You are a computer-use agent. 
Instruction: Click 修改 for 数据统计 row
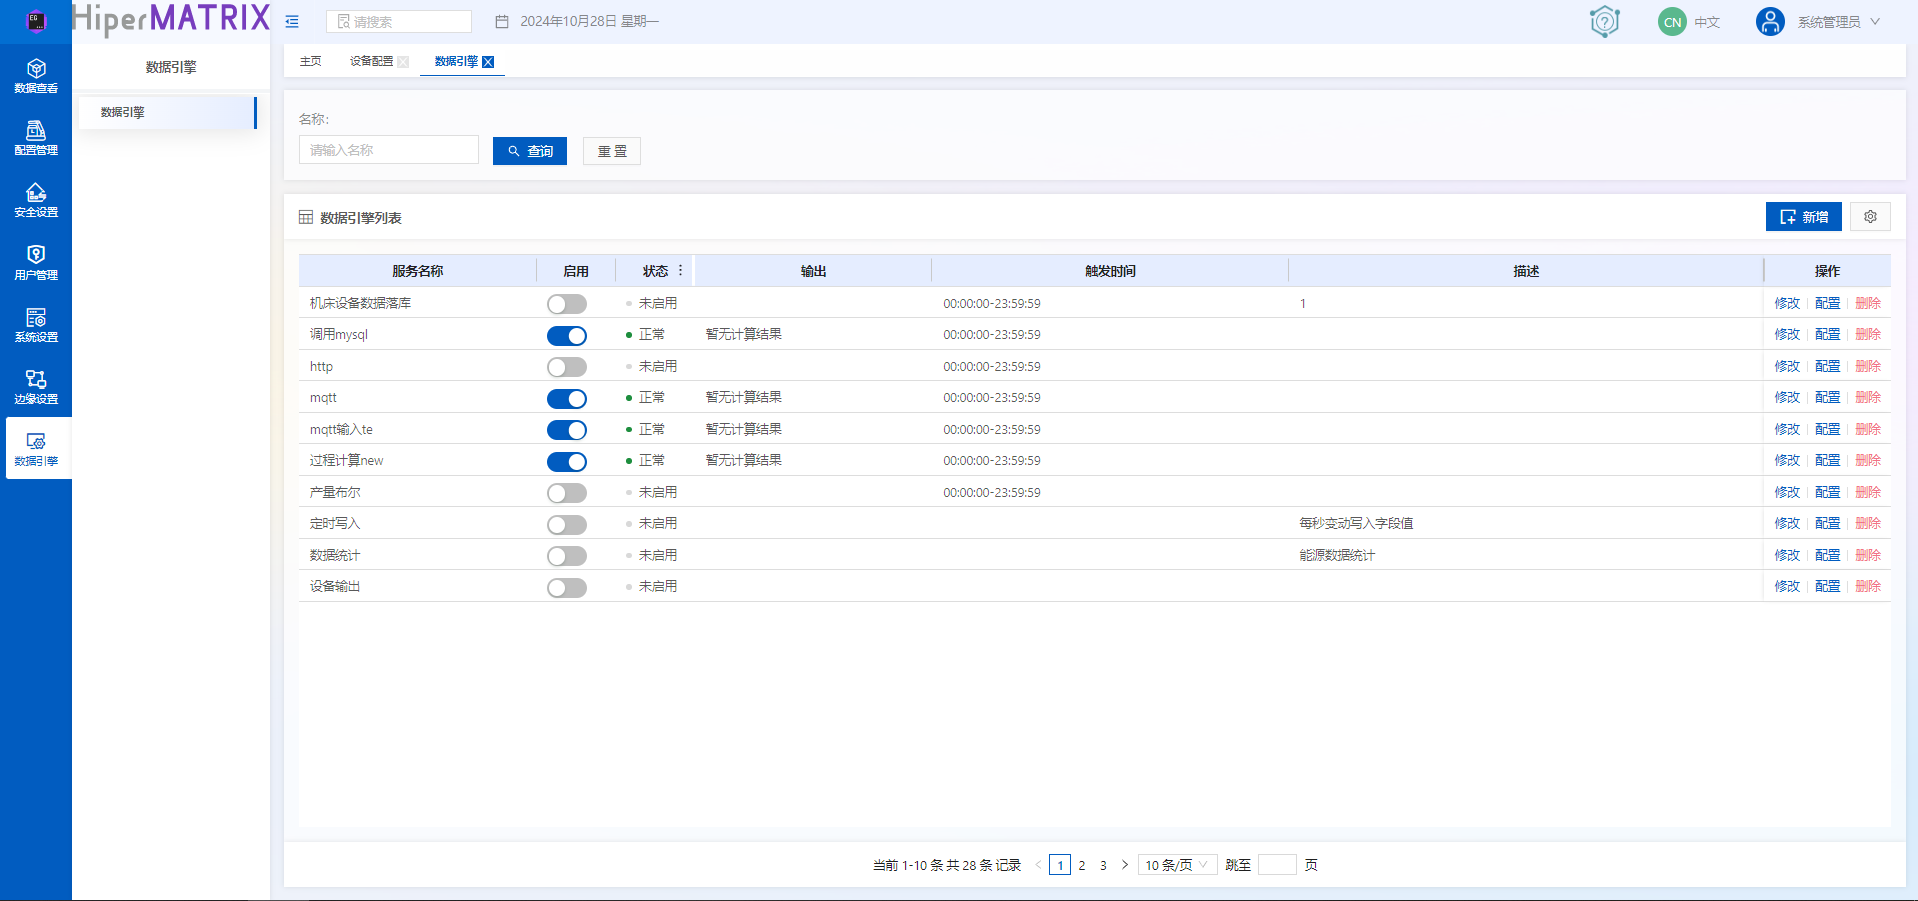[1787, 555]
